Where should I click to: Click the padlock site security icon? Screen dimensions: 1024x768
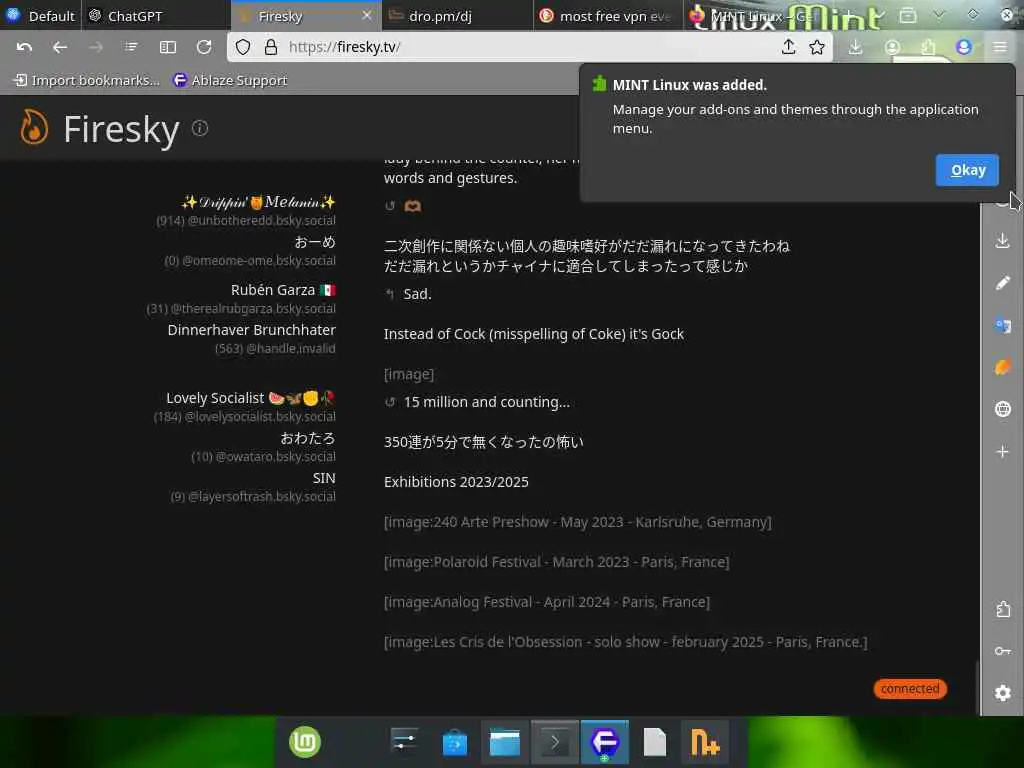[270, 47]
